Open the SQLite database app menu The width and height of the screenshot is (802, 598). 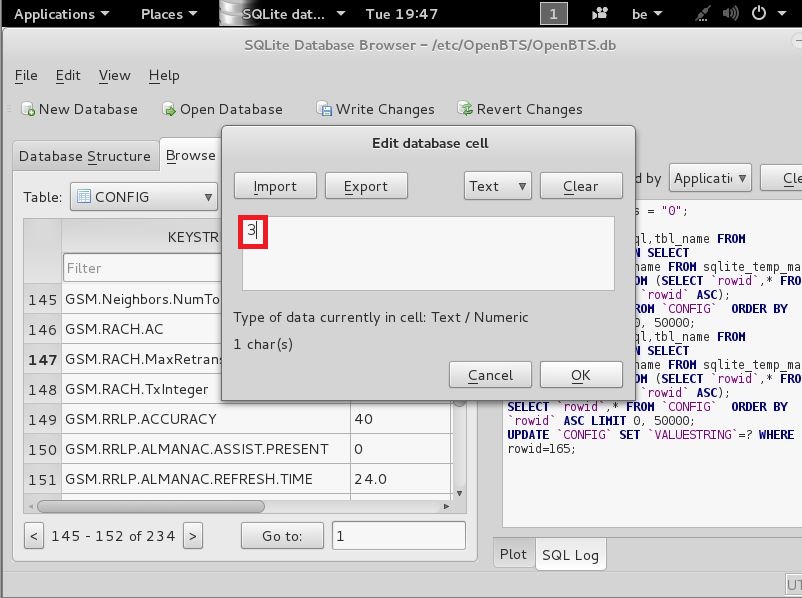pyautogui.click(x=284, y=14)
